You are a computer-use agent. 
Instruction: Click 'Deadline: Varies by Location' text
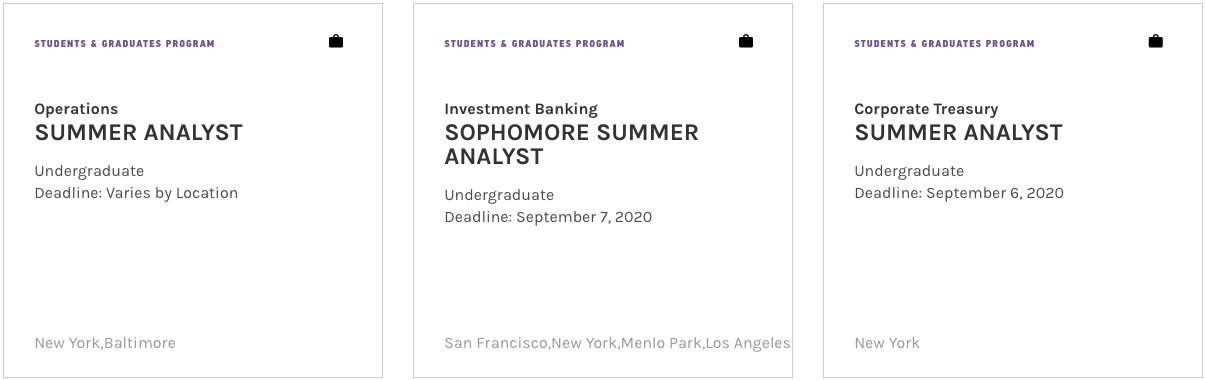point(137,193)
